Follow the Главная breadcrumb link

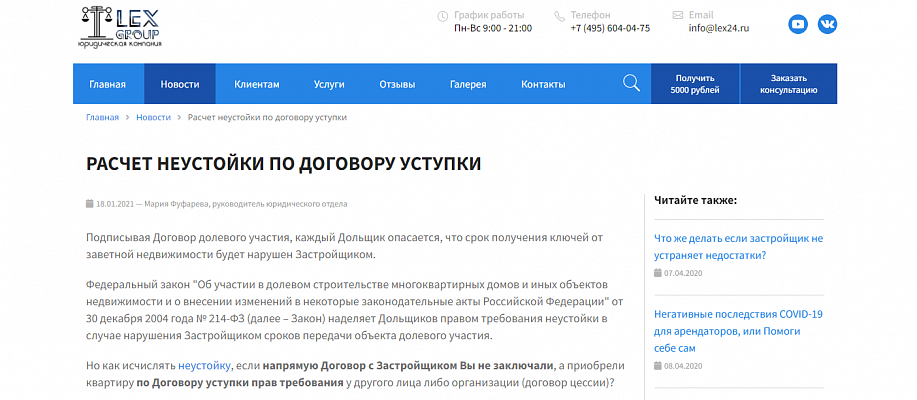pyautogui.click(x=102, y=117)
